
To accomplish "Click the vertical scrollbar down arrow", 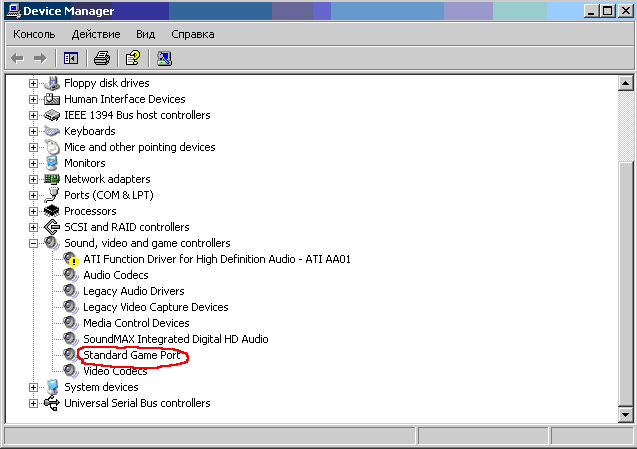I will click(x=626, y=414).
